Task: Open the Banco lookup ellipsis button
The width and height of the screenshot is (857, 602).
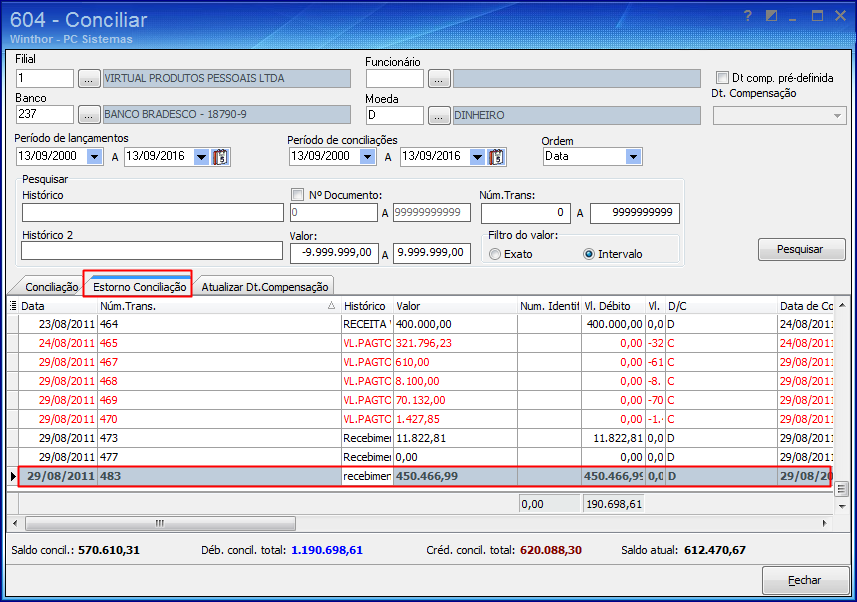Action: coord(89,115)
